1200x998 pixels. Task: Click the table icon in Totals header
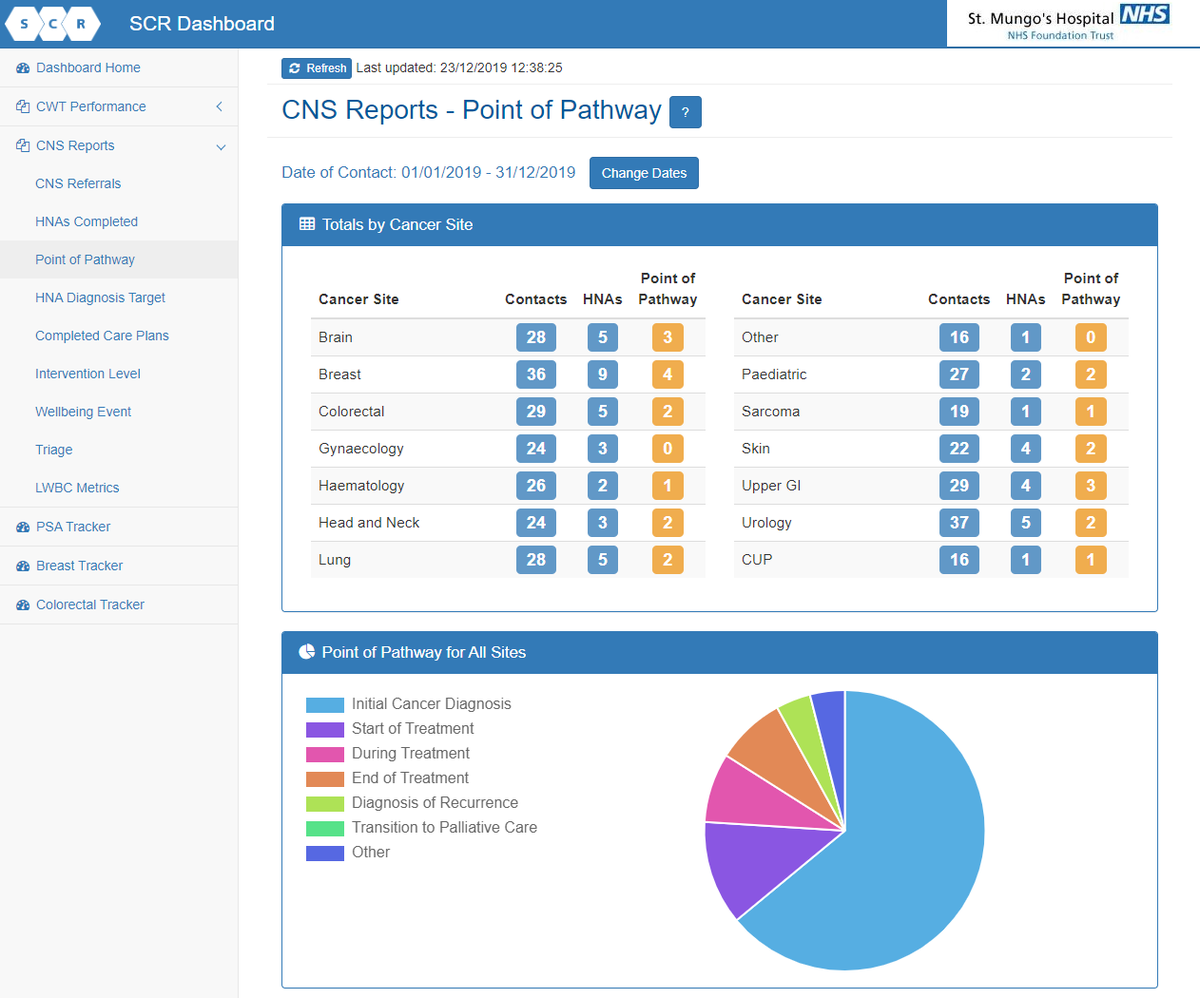point(307,225)
